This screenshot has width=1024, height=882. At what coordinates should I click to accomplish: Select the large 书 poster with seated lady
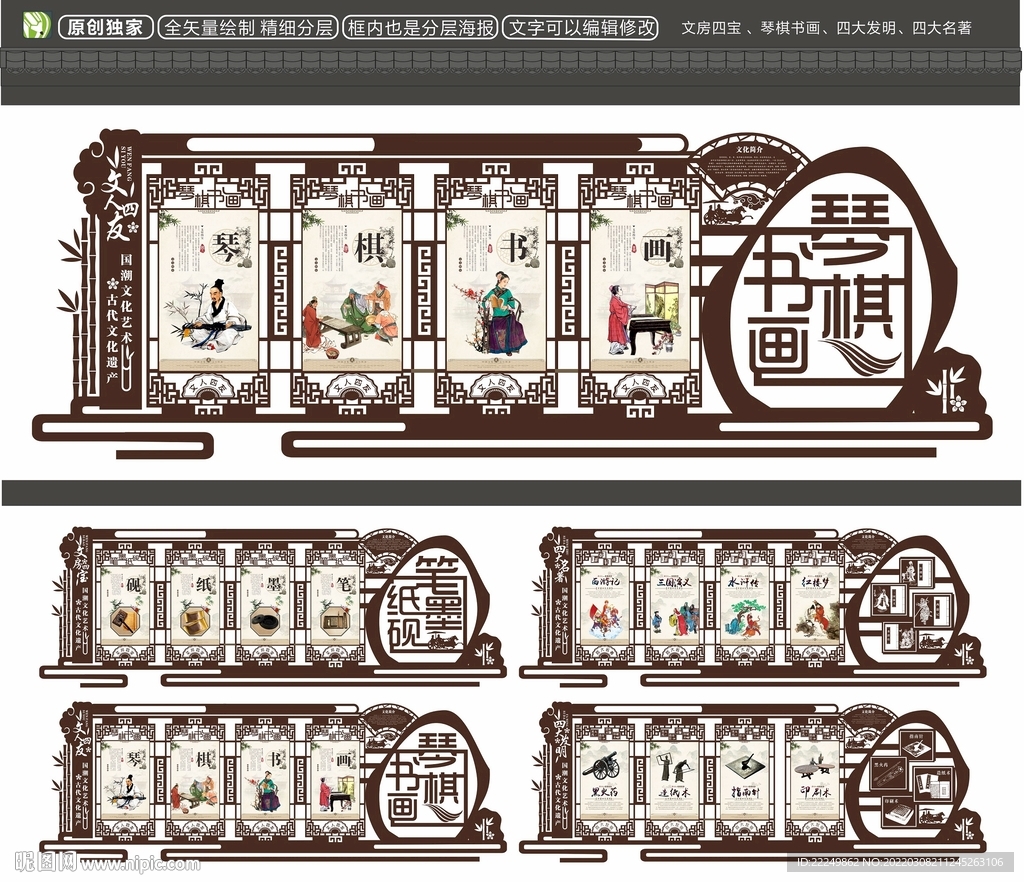coord(496,288)
